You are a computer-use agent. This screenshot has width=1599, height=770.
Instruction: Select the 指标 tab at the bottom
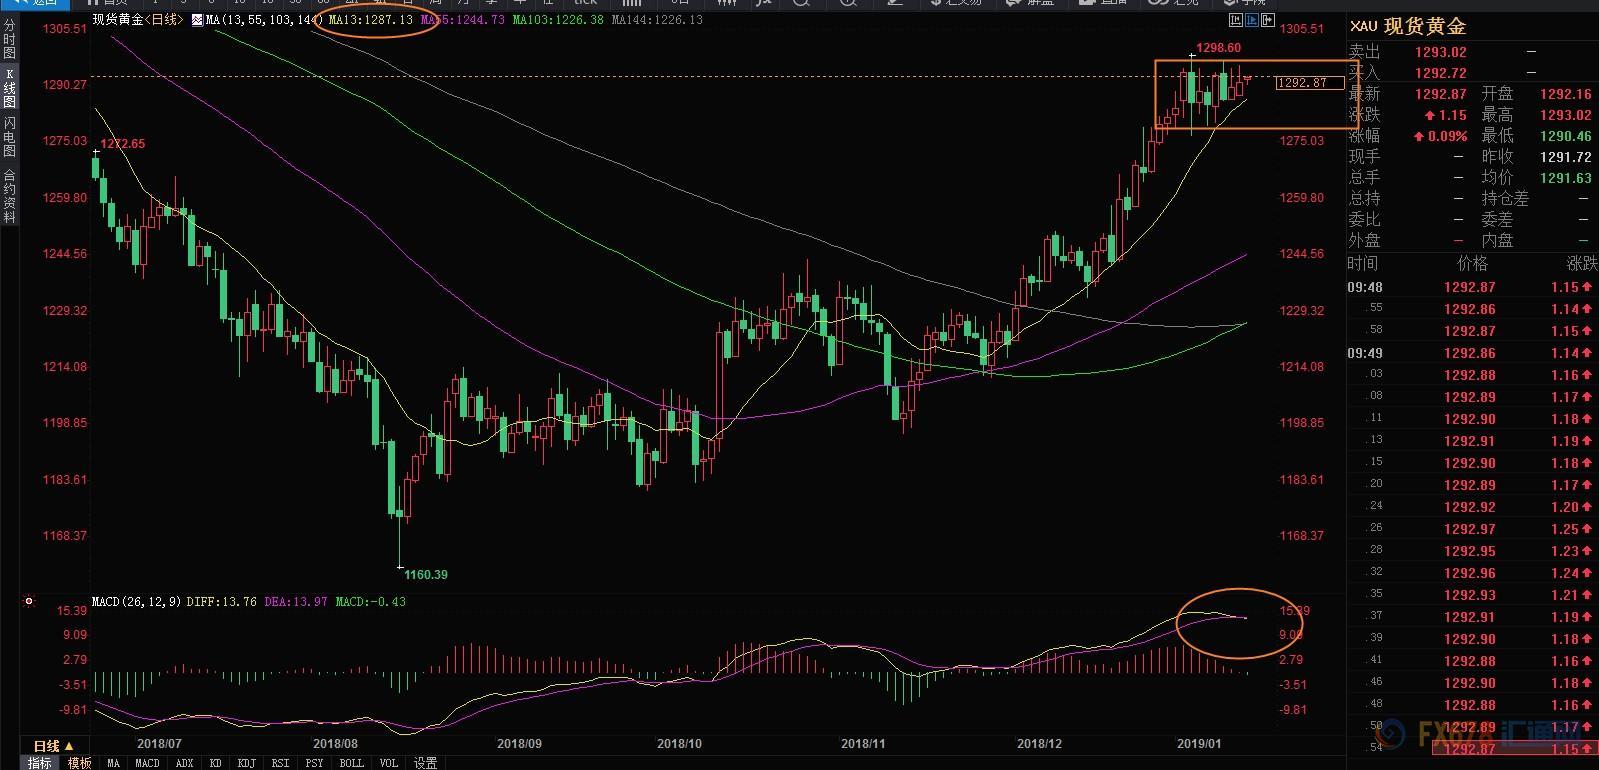pos(40,763)
